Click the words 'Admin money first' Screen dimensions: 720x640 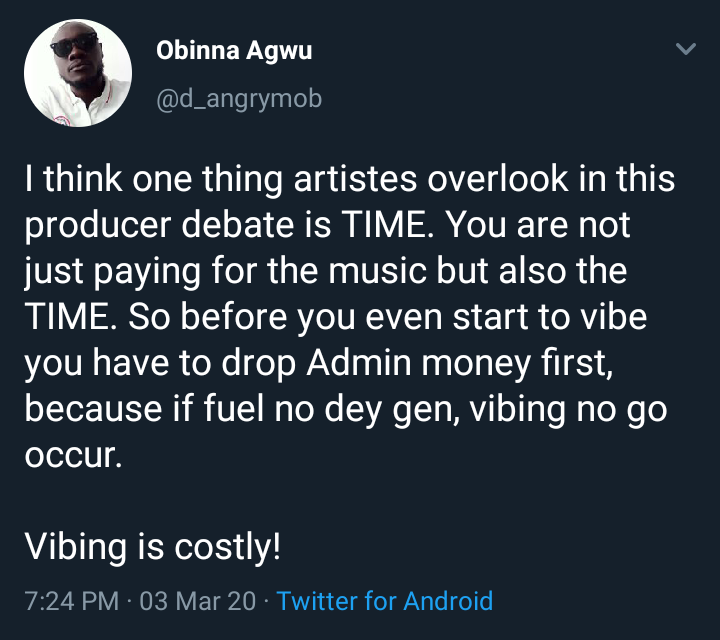click(x=460, y=363)
